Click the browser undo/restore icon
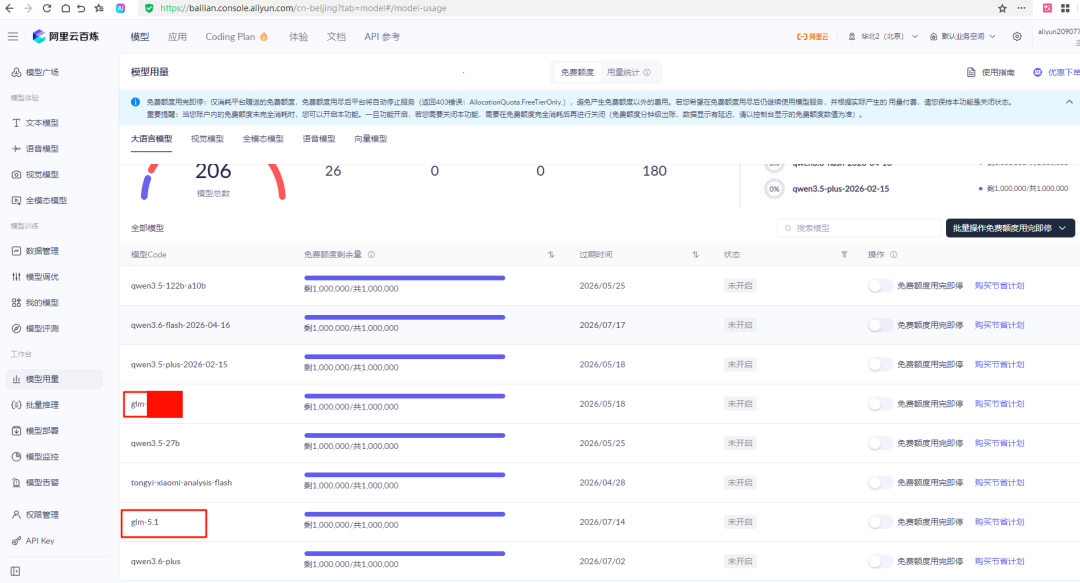 point(81,8)
